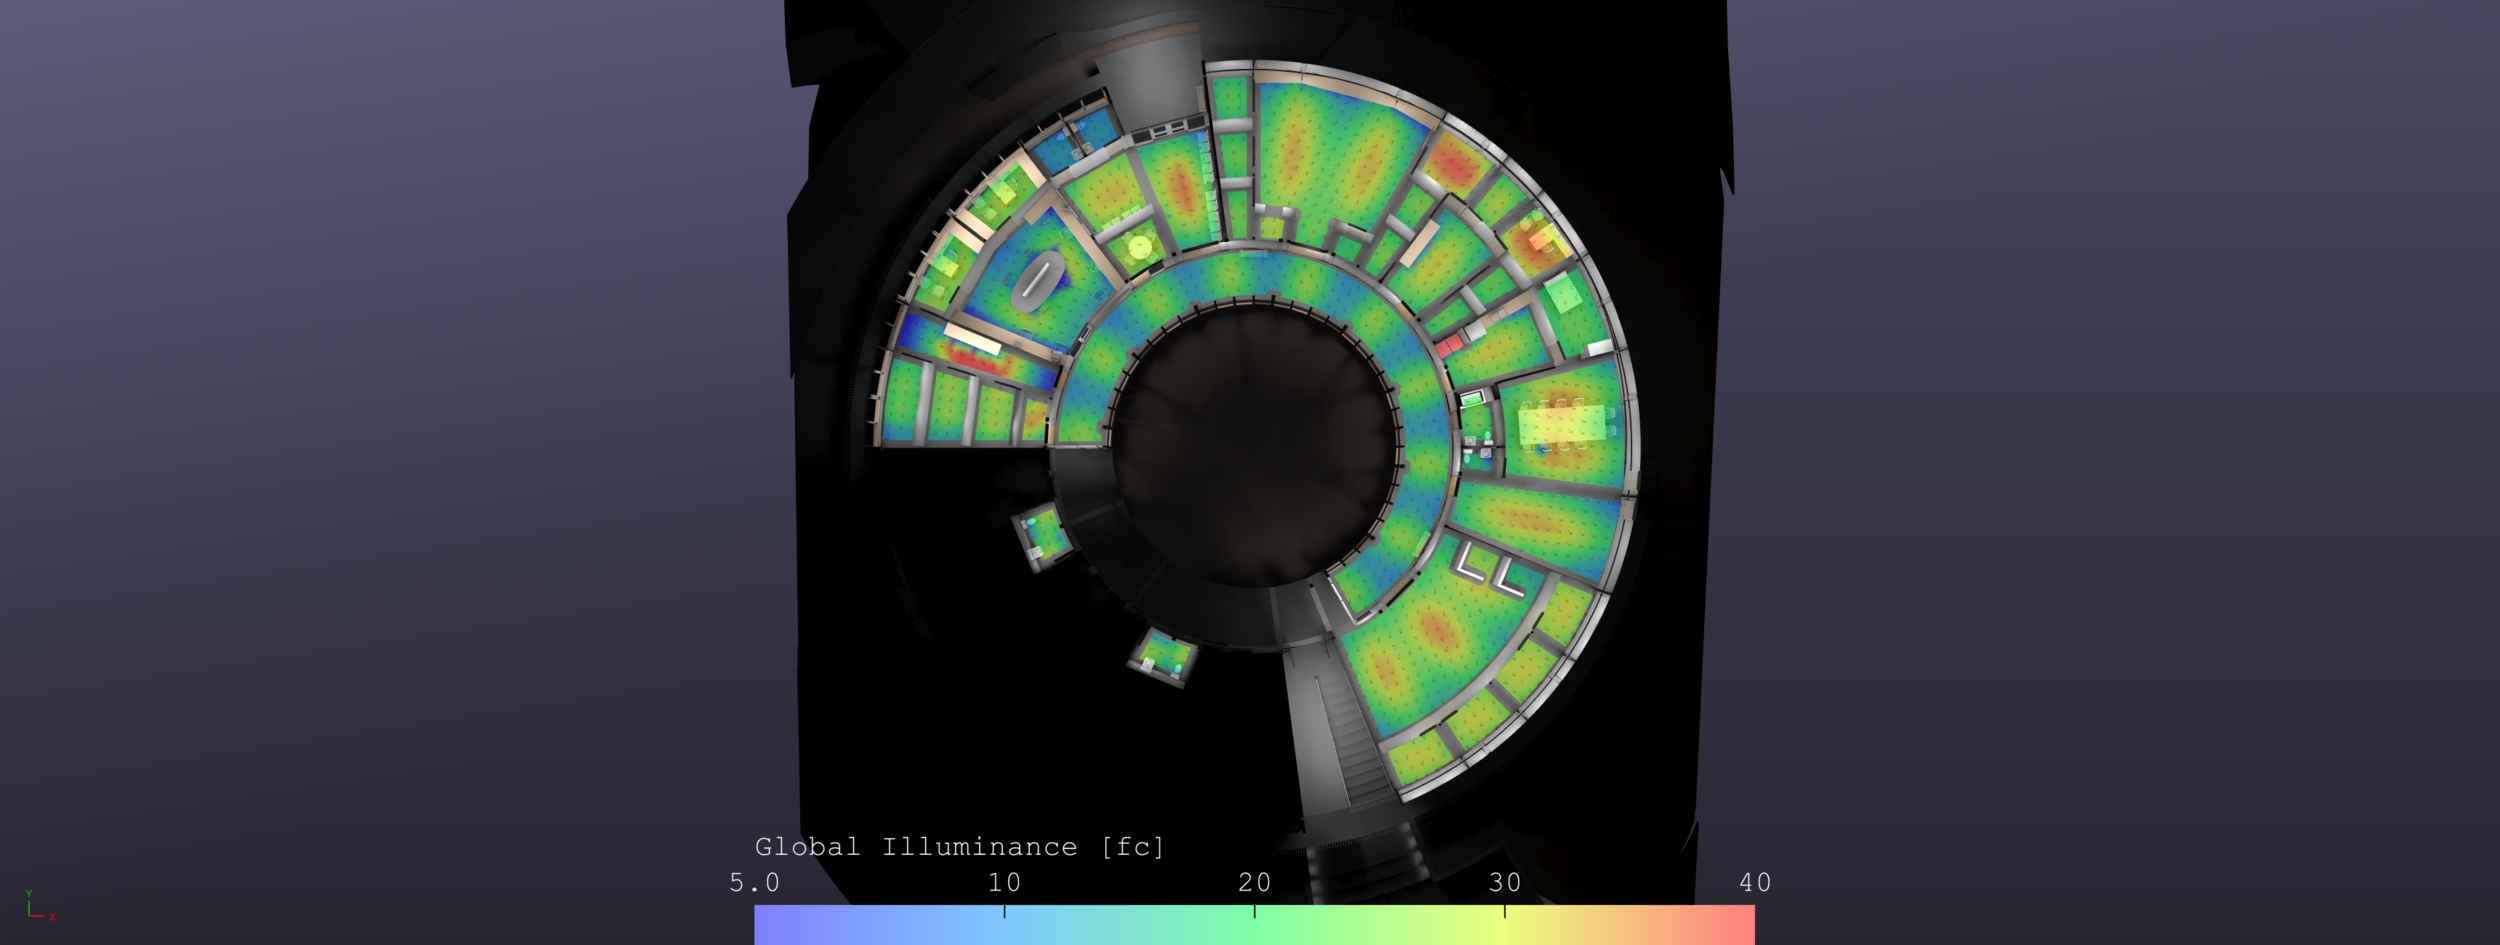The width and height of the screenshot is (2500, 945).
Task: Click the oval conference table in the floor plan
Action: [1037, 279]
